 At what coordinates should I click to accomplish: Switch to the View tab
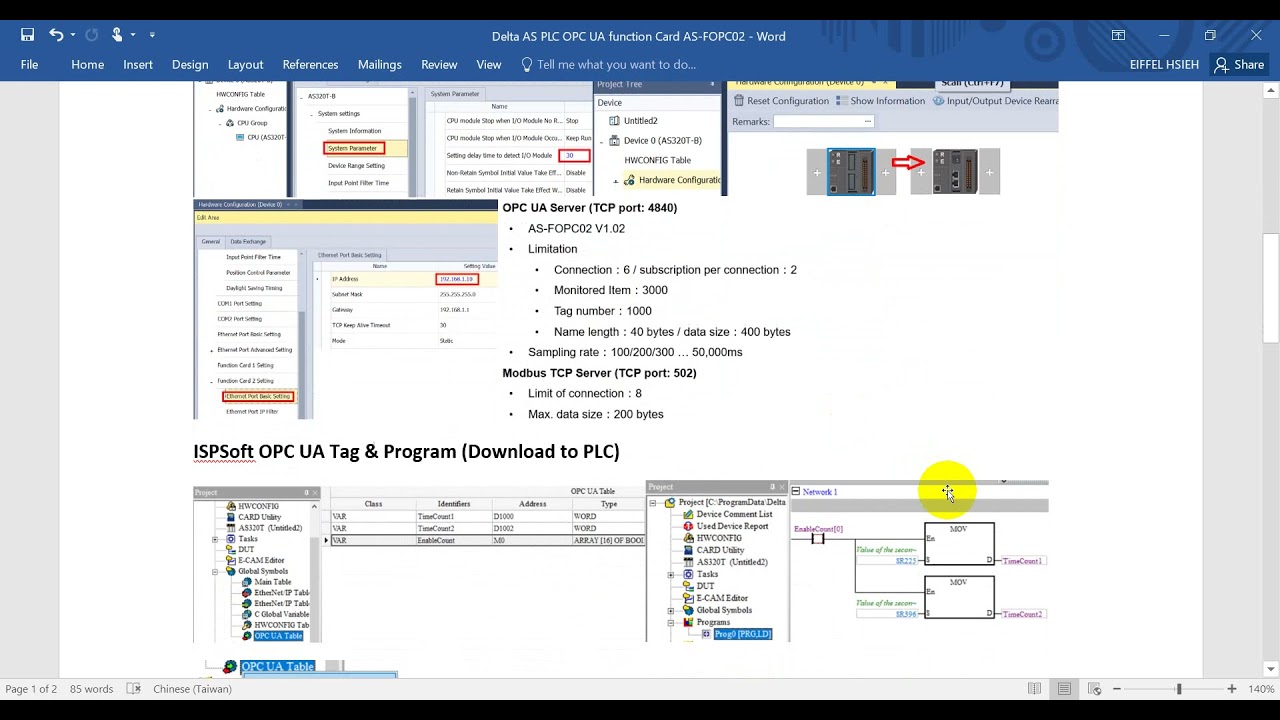[489, 64]
